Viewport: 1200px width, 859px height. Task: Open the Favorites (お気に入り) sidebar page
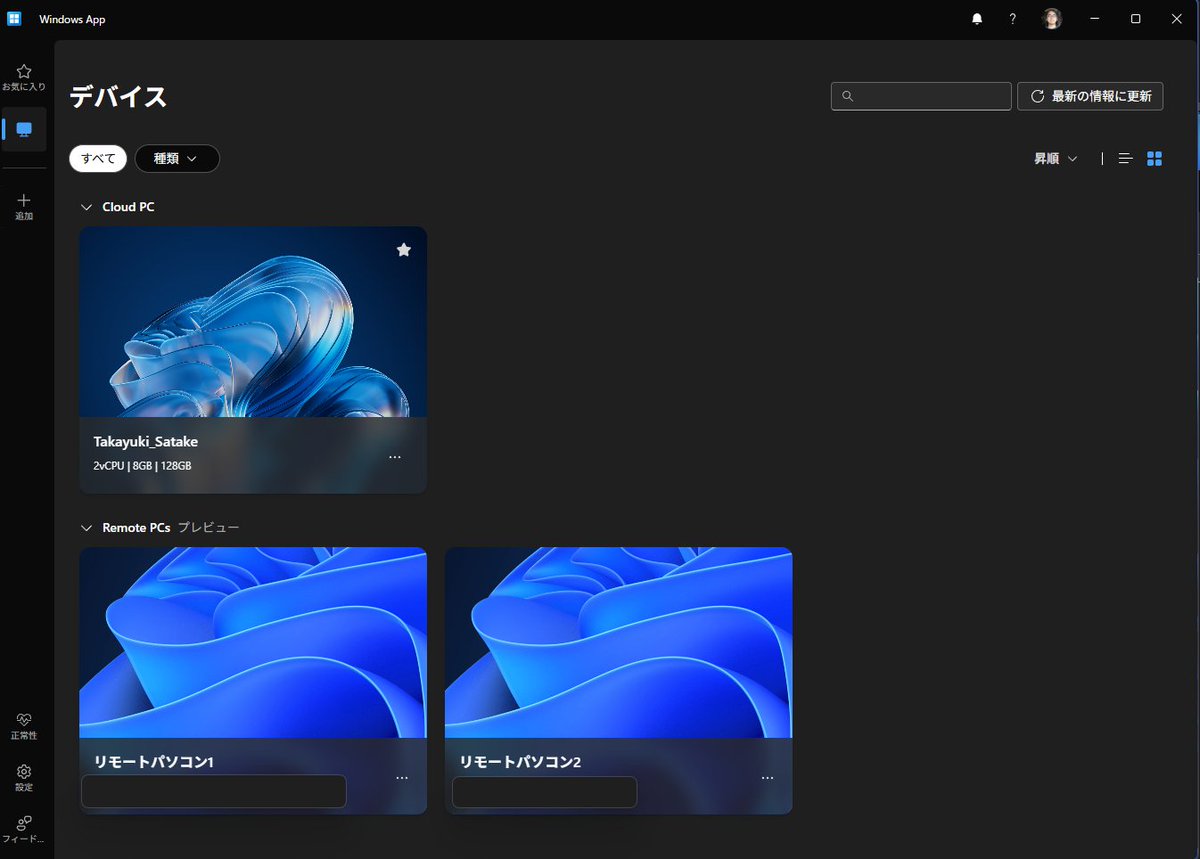point(24,77)
